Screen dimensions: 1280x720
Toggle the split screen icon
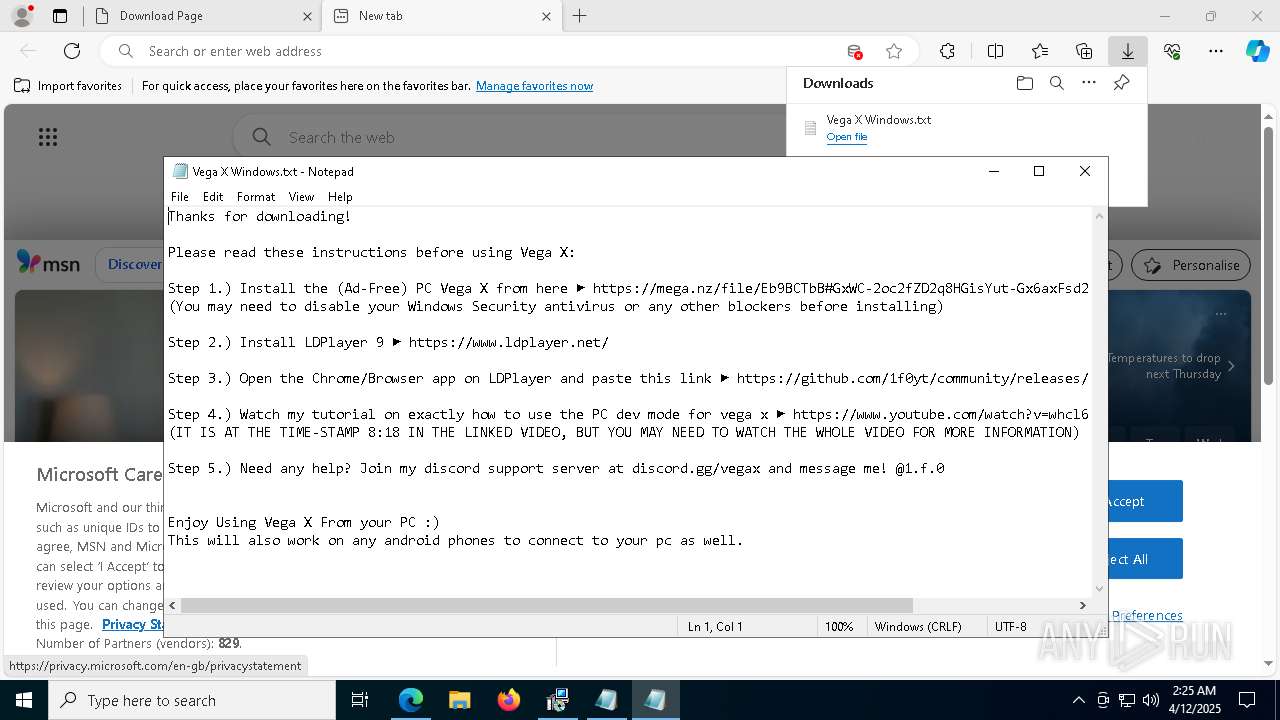(995, 51)
